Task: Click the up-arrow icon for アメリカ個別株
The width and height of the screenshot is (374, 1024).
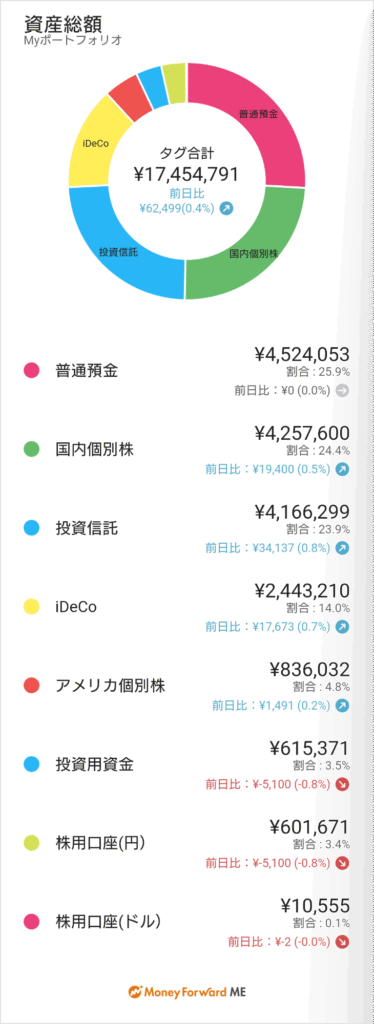Action: pos(342,705)
